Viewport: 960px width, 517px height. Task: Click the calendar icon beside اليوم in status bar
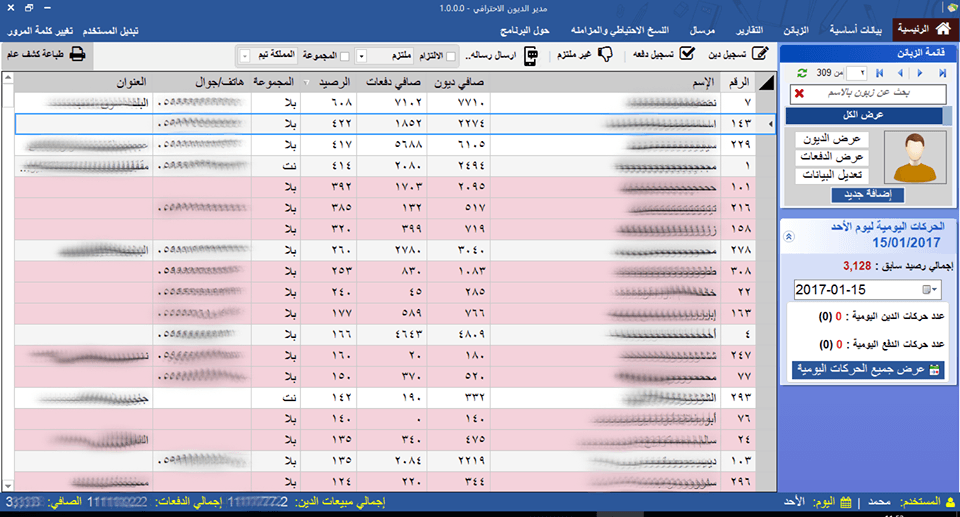846,502
